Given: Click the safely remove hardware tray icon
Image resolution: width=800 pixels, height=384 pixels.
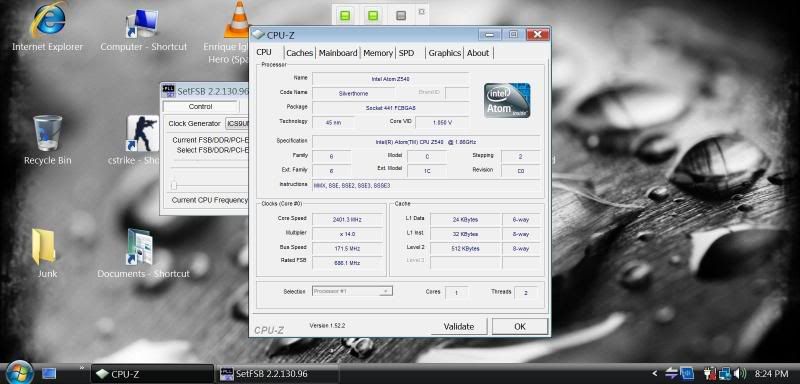Looking at the screenshot, I should [671, 373].
